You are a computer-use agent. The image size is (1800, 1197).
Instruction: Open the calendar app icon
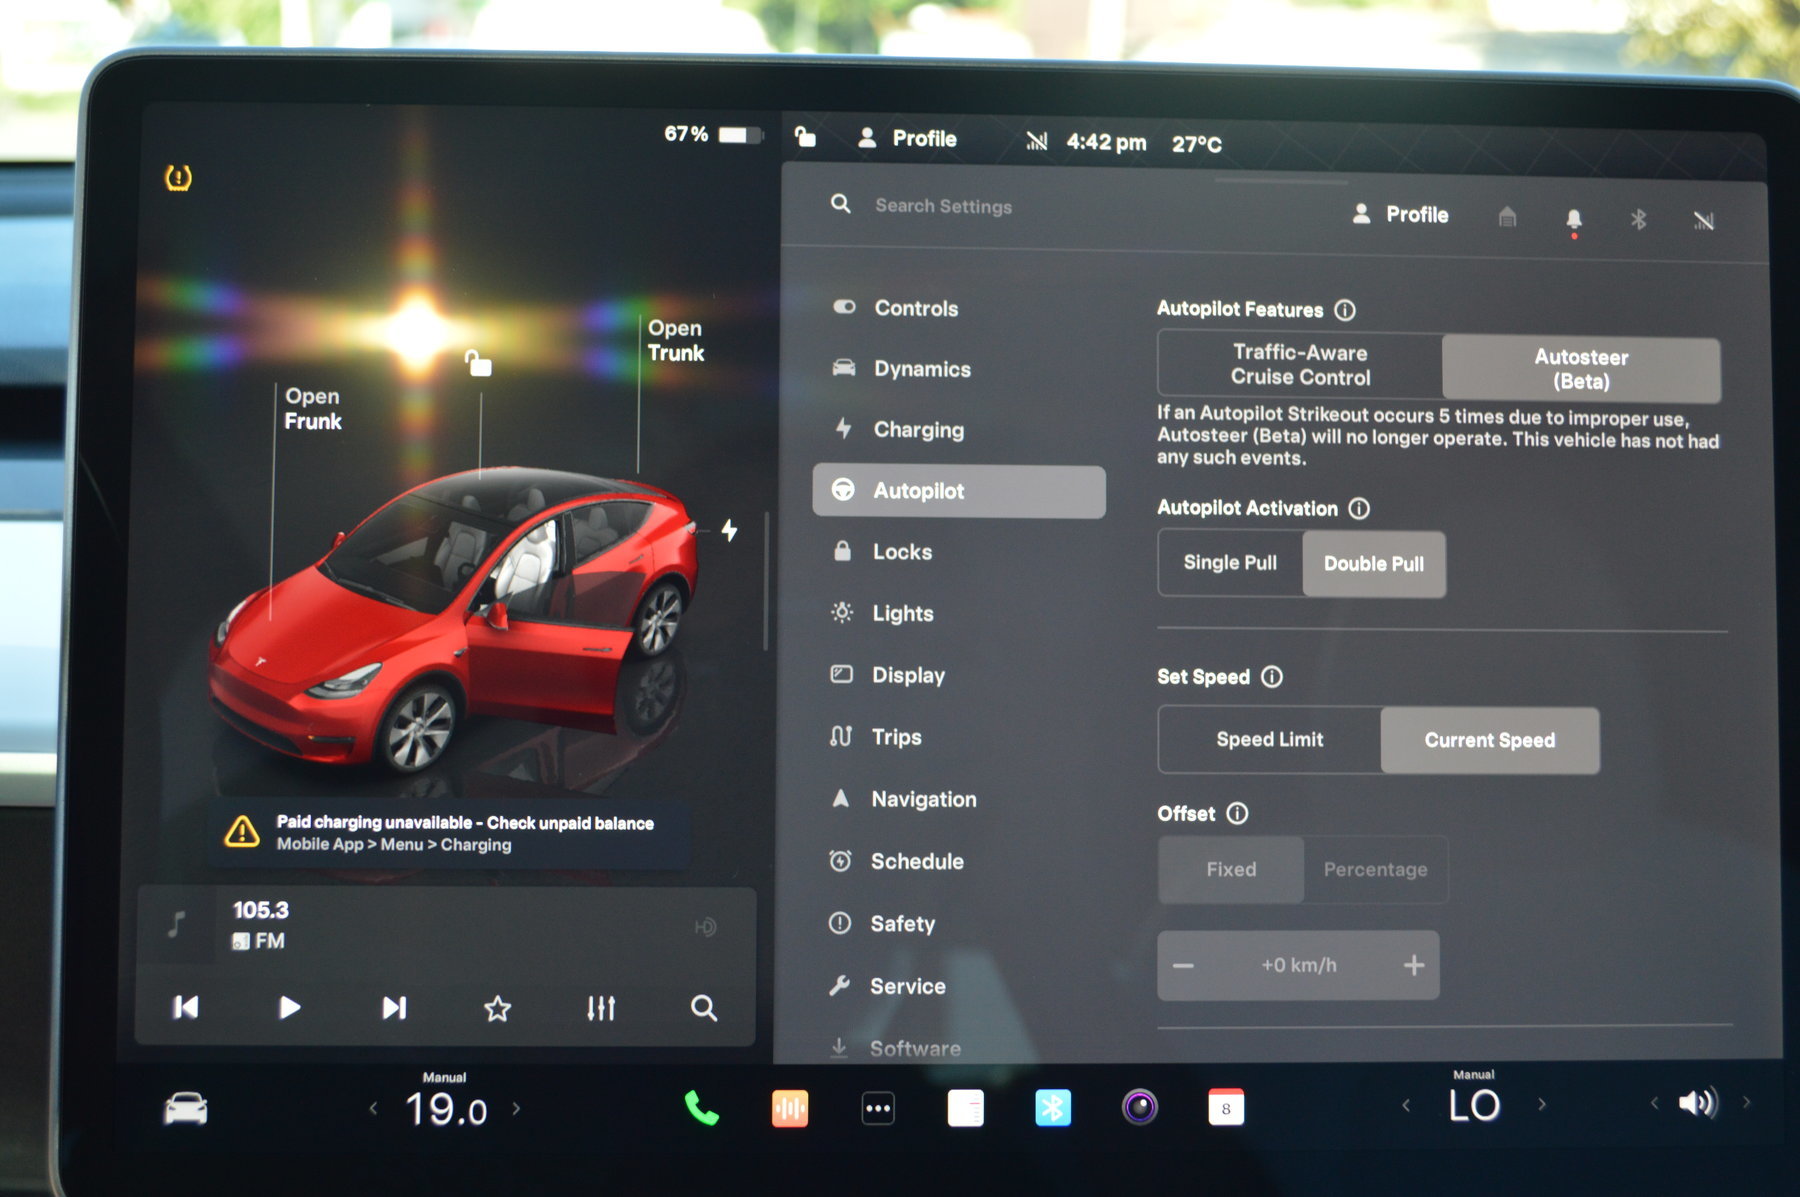(x=1226, y=1107)
